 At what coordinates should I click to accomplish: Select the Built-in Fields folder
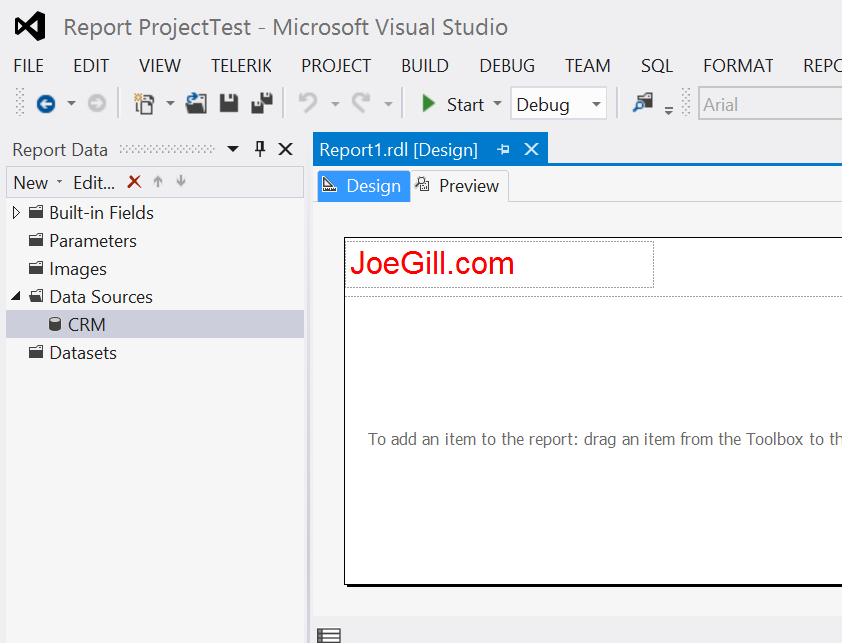tap(101, 213)
